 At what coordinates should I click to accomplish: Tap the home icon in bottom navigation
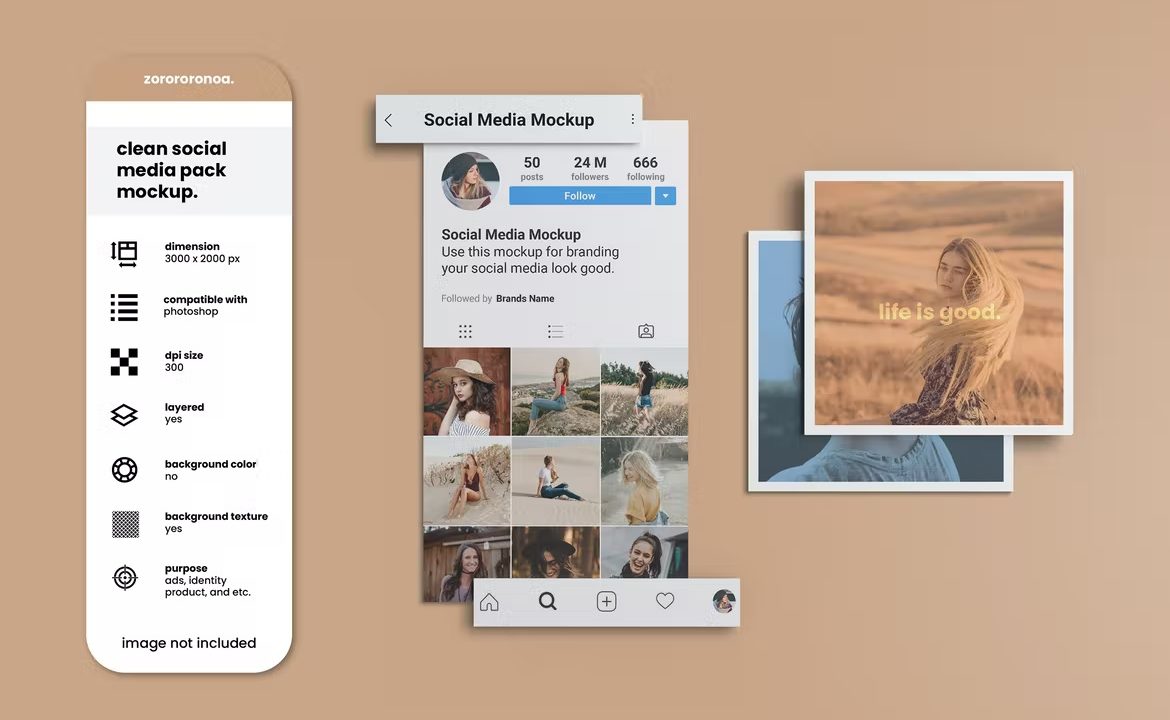coord(489,602)
